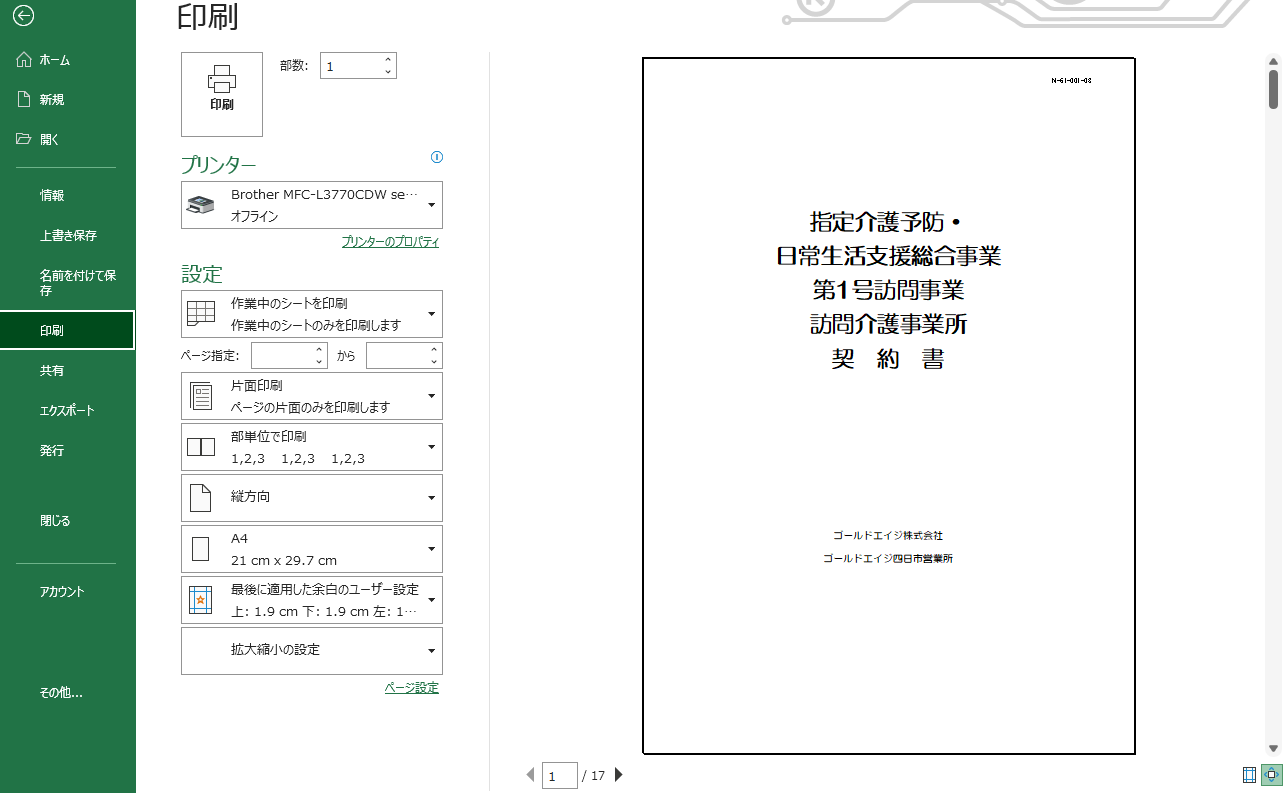Click the large printer Print button
This screenshot has height=793, width=1284.
pyautogui.click(x=222, y=94)
